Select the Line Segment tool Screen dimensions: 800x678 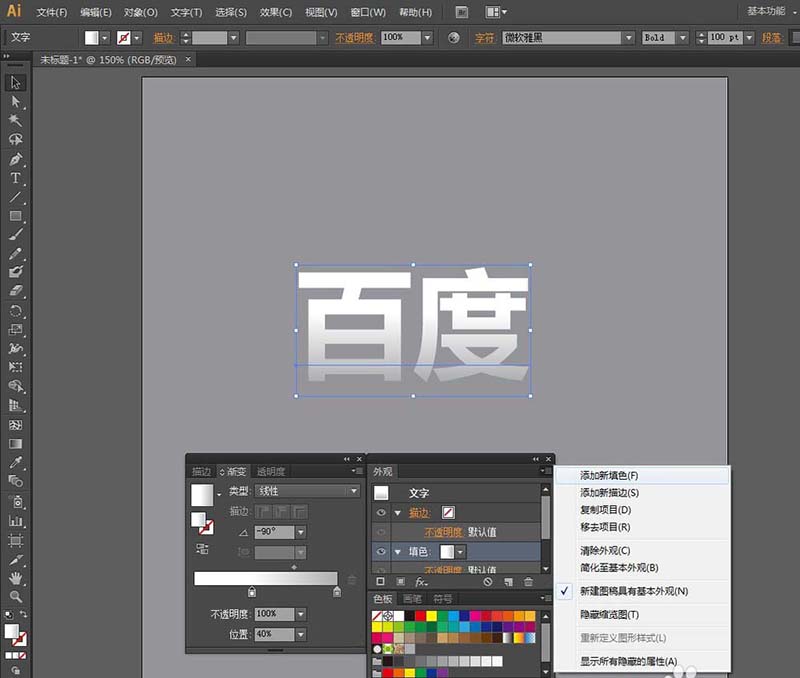tap(15, 197)
